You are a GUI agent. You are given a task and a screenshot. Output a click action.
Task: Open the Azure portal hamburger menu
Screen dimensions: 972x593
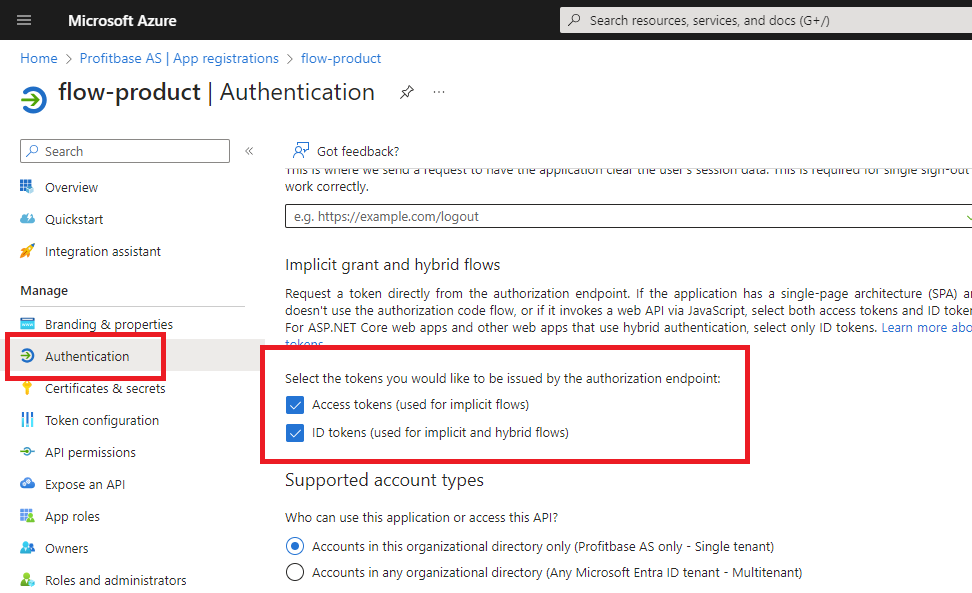pyautogui.click(x=24, y=20)
